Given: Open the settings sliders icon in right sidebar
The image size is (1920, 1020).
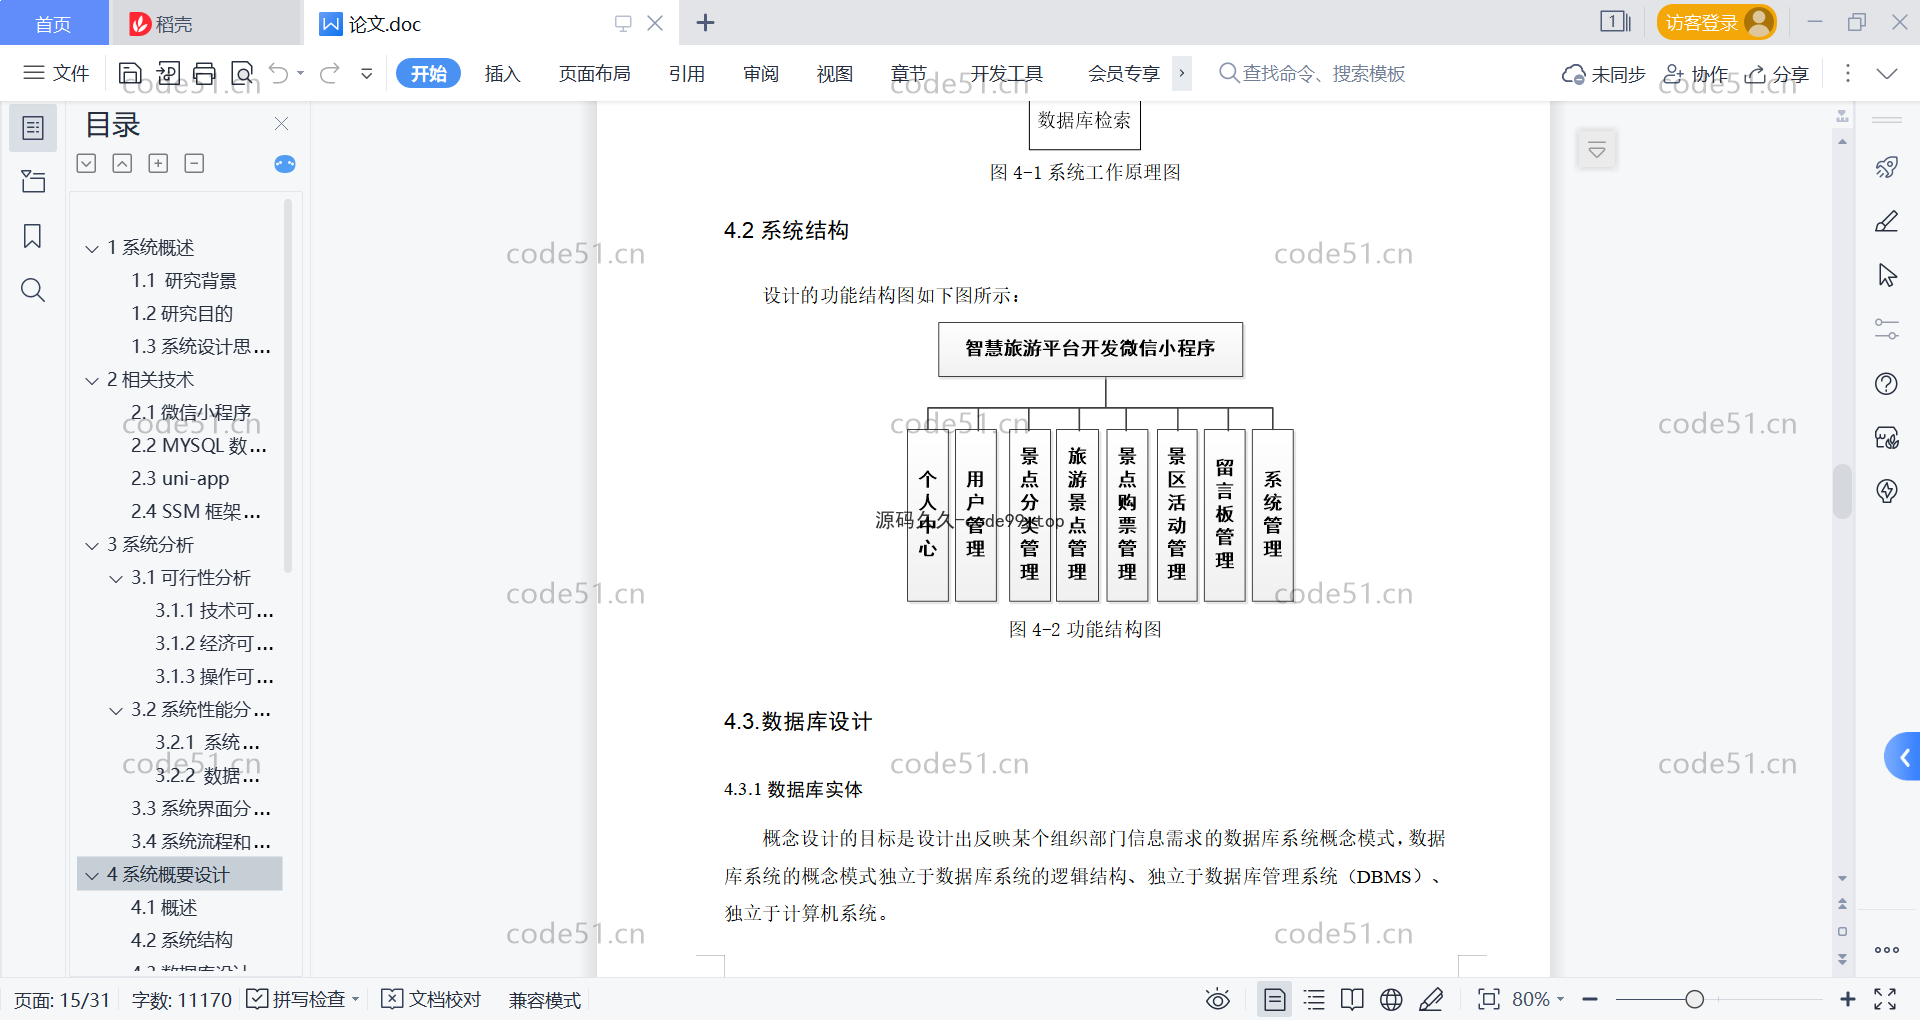Looking at the screenshot, I should [1887, 329].
